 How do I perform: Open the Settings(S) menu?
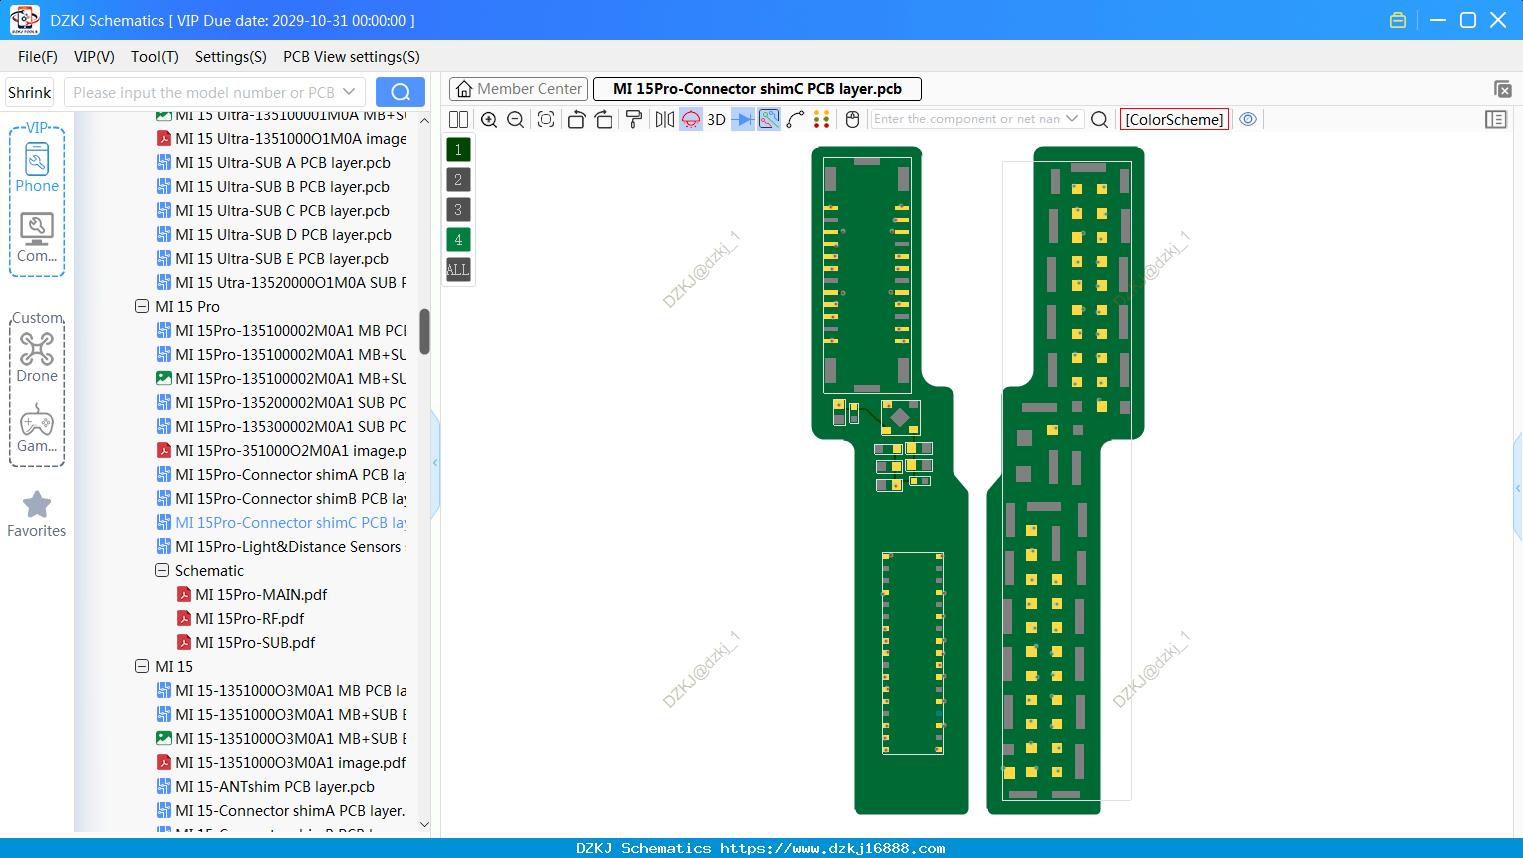tap(231, 57)
